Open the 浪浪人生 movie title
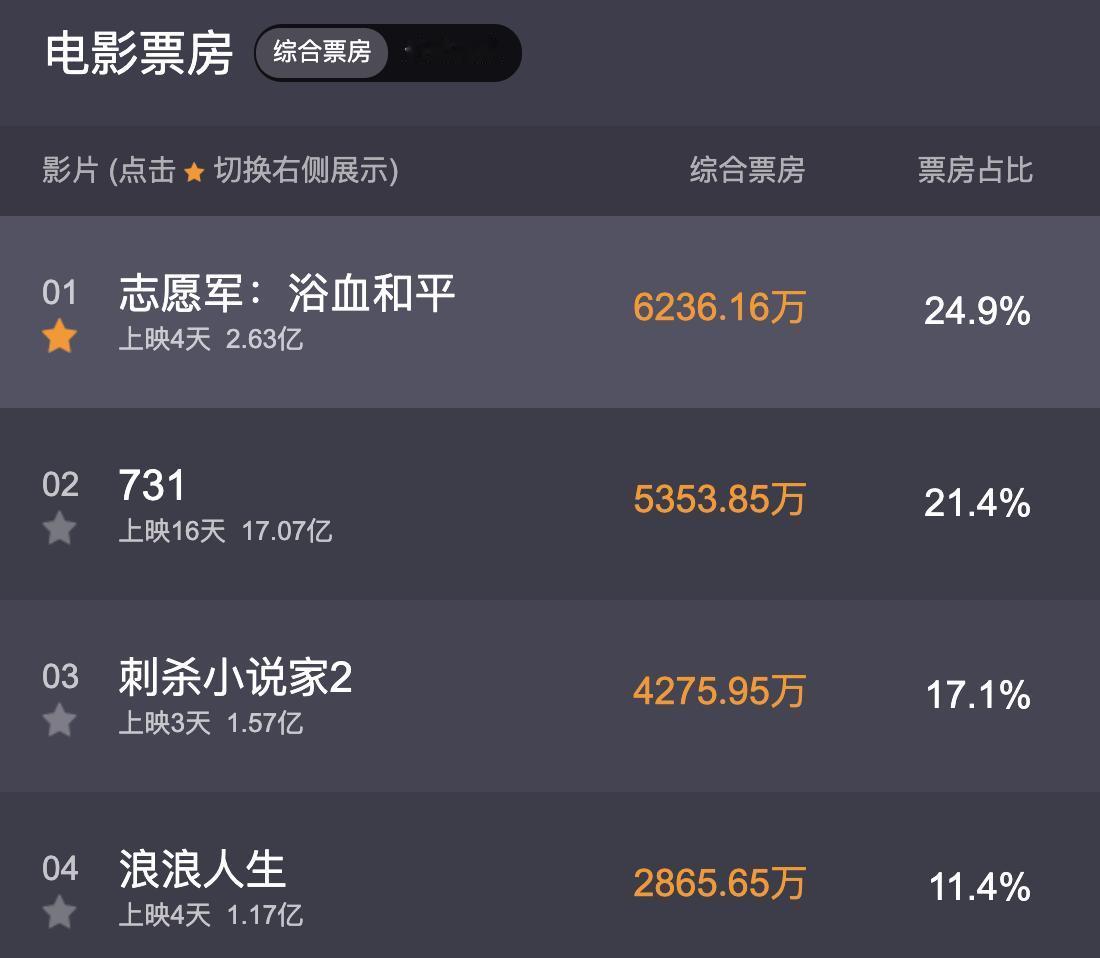The width and height of the screenshot is (1100, 958). [202, 869]
